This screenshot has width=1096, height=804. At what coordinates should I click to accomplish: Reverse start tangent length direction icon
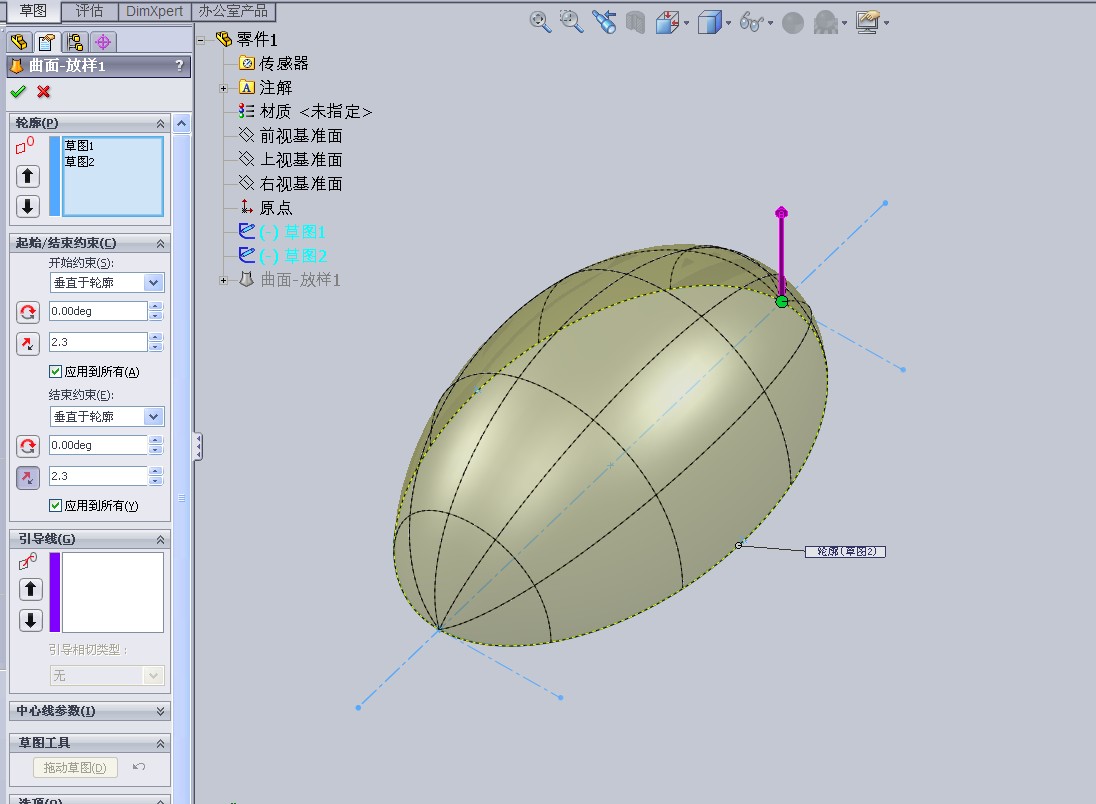(x=28, y=343)
